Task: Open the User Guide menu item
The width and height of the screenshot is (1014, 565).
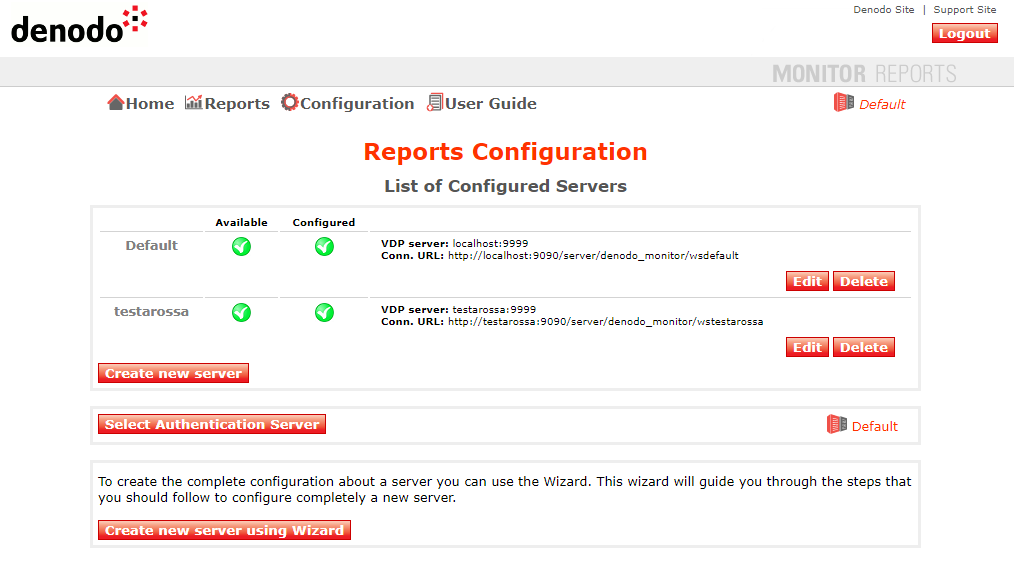Action: (482, 103)
